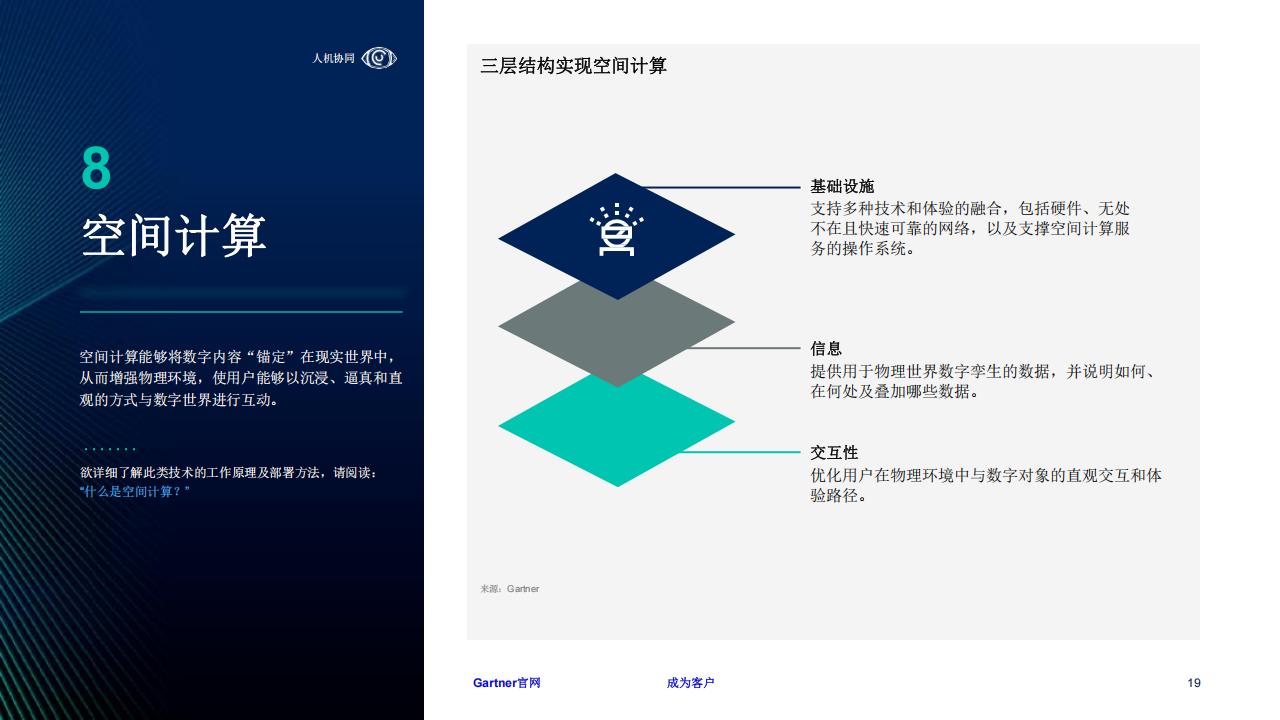Click the infrastructure icon in navy diamond
The image size is (1280, 720).
[616, 230]
